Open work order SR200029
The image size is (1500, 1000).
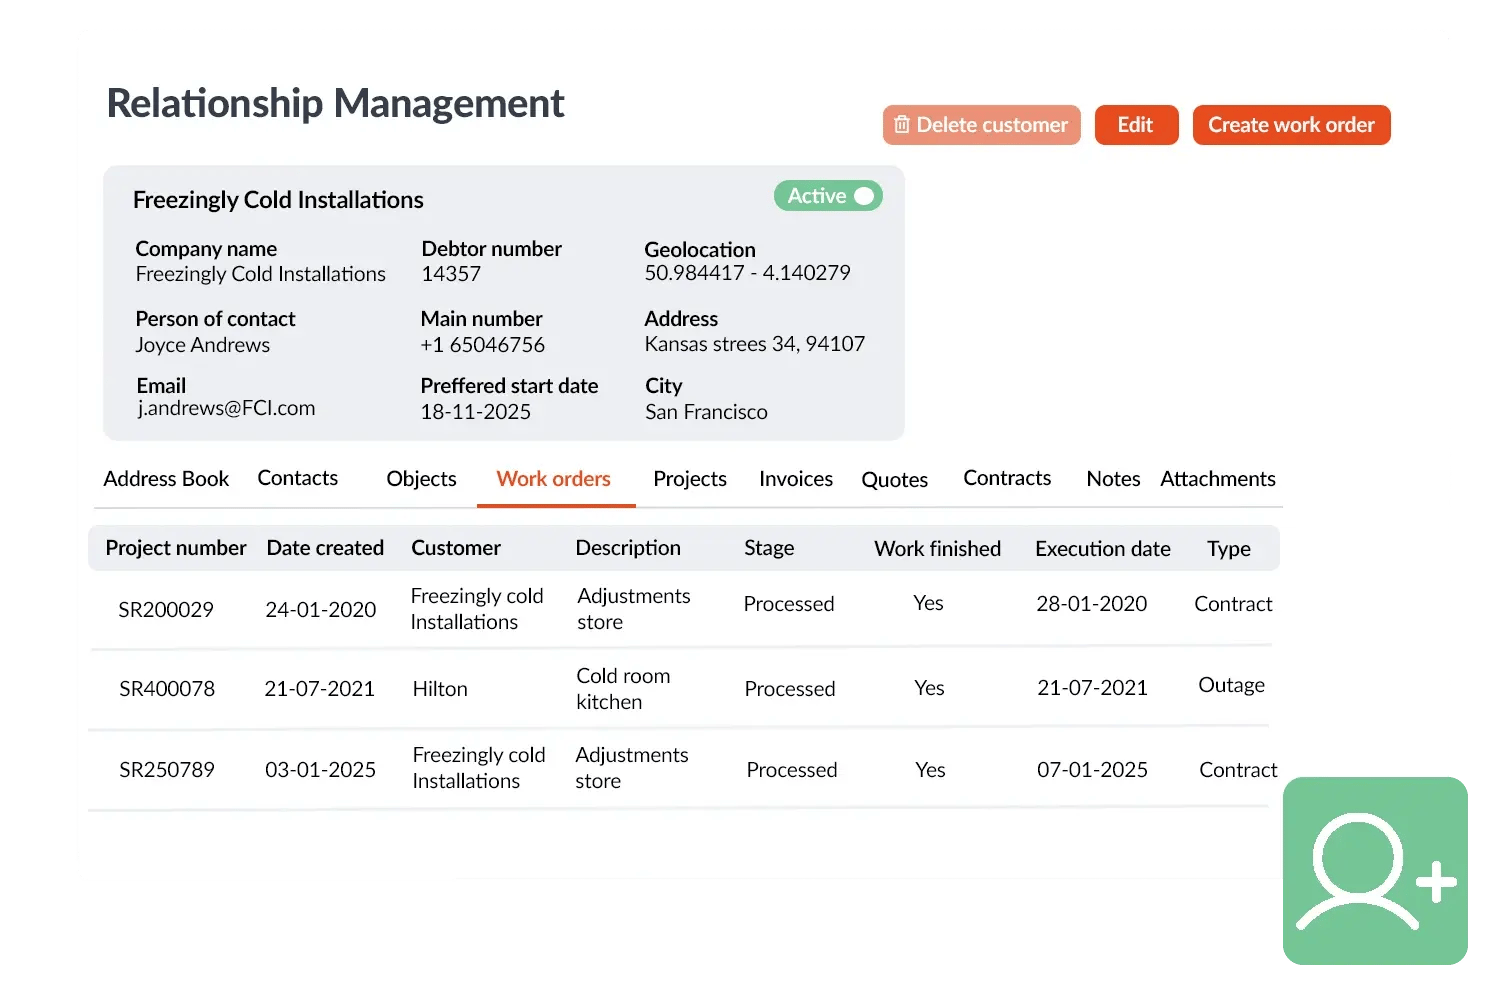(166, 610)
